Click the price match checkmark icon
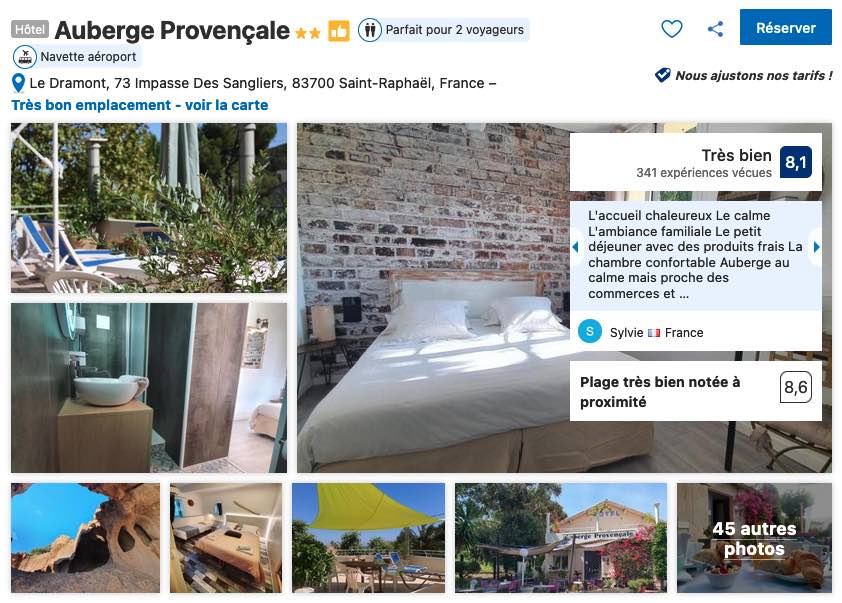Viewport: 842px width, 603px height. click(x=663, y=75)
